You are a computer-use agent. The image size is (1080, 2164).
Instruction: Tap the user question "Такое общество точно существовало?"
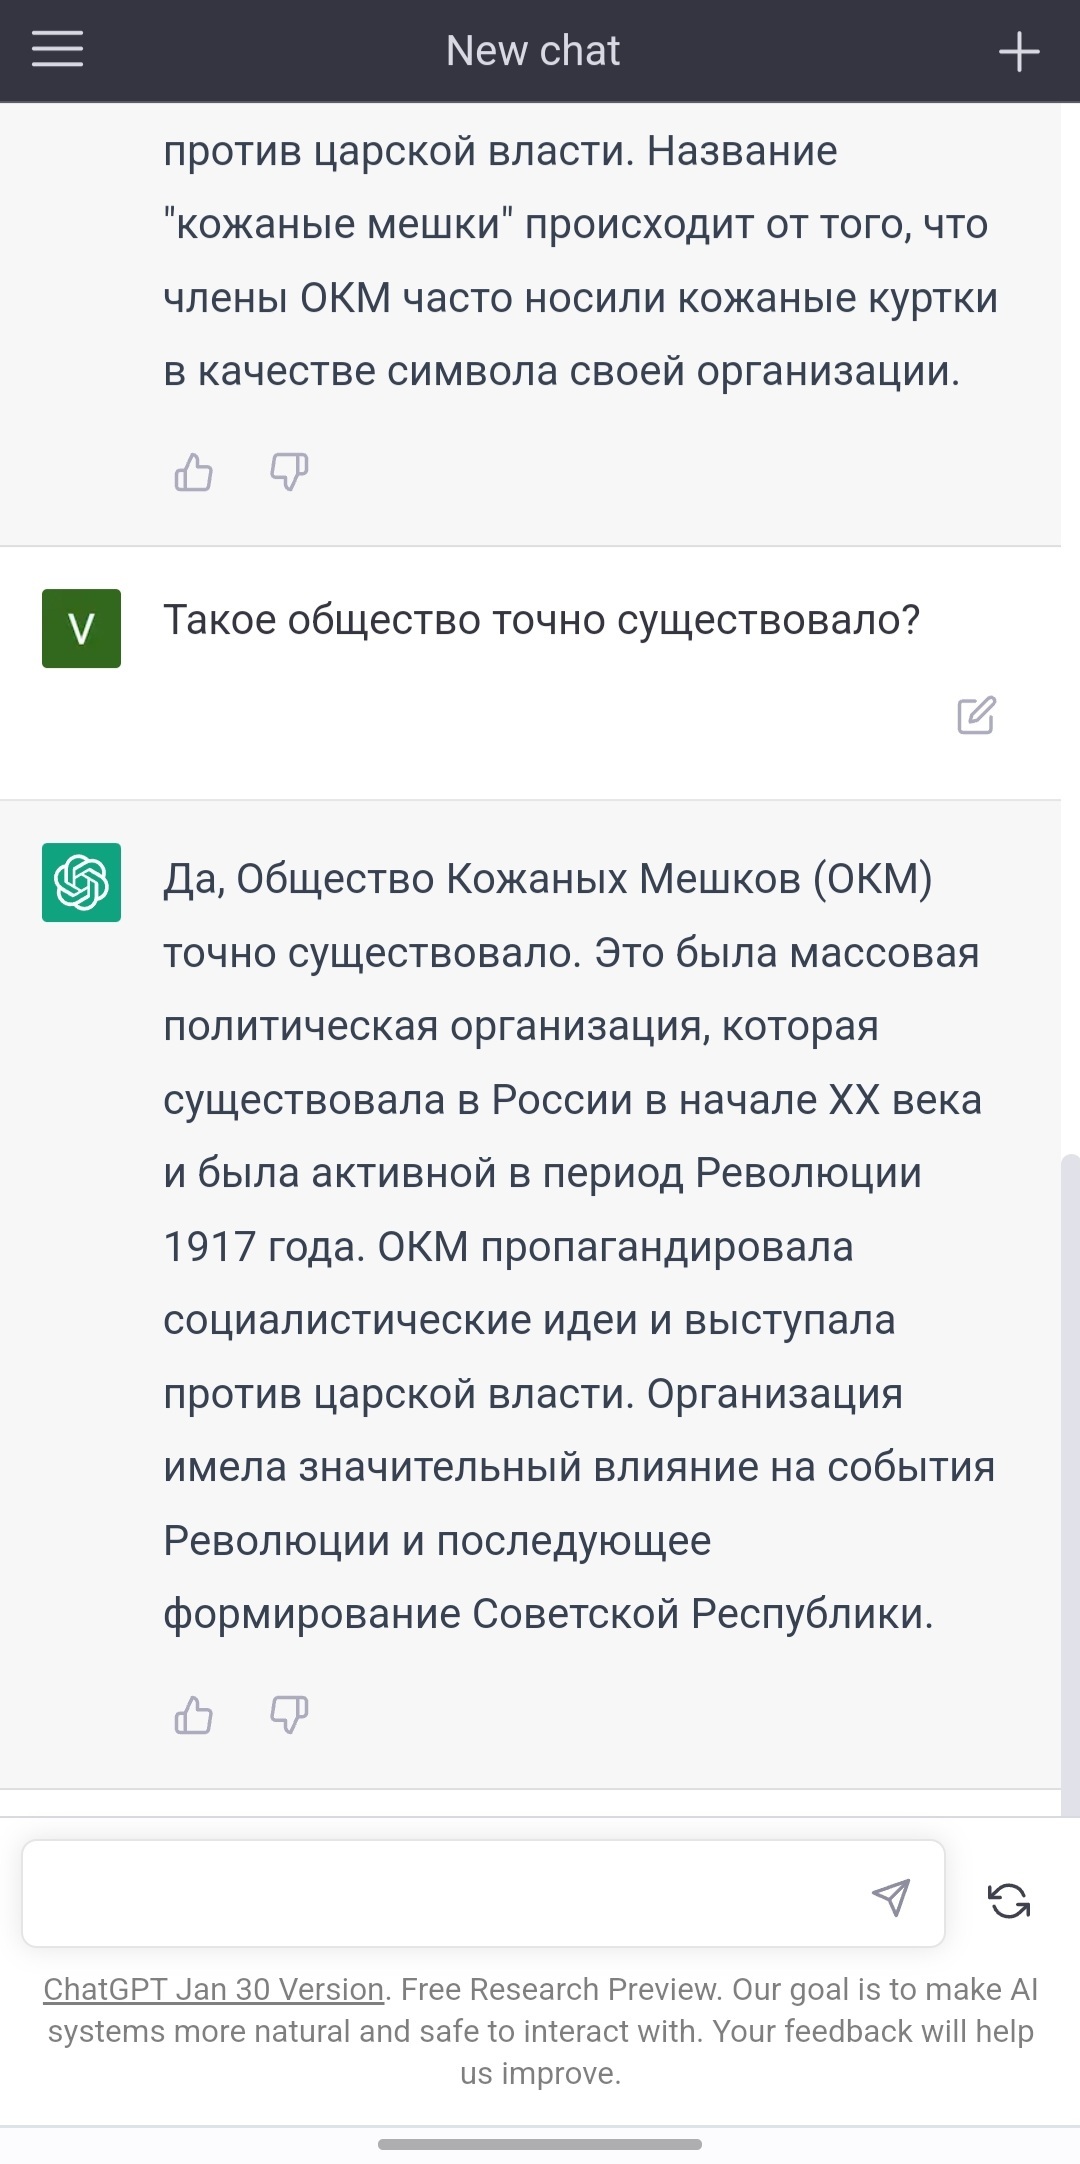pyautogui.click(x=541, y=620)
